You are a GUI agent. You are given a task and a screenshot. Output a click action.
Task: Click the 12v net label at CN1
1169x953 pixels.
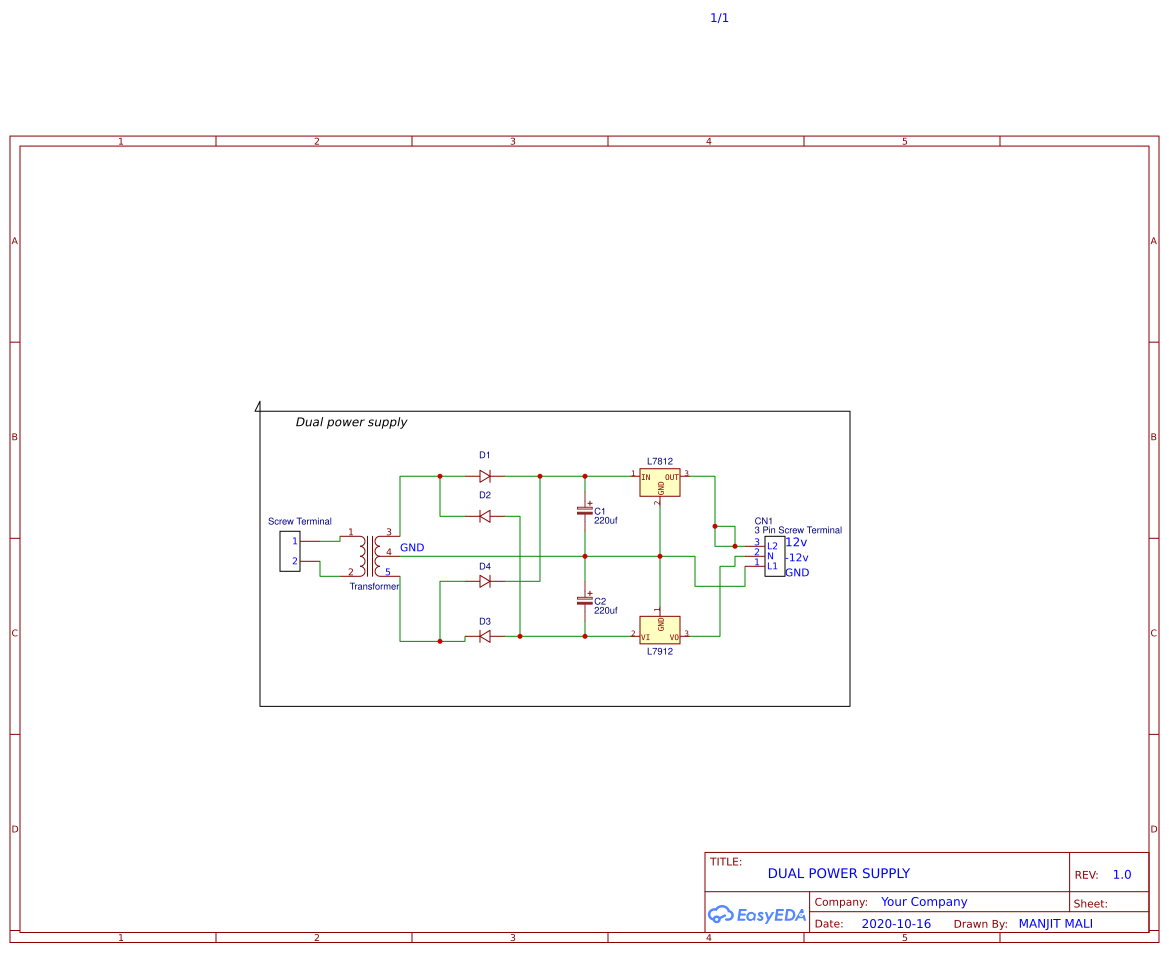coord(797,540)
